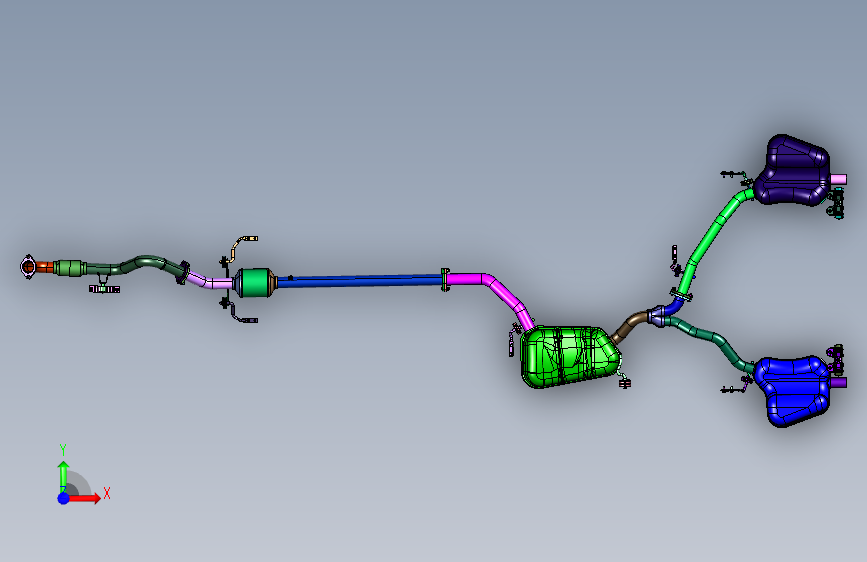Select the dark purple upper rear muffler

(x=792, y=170)
